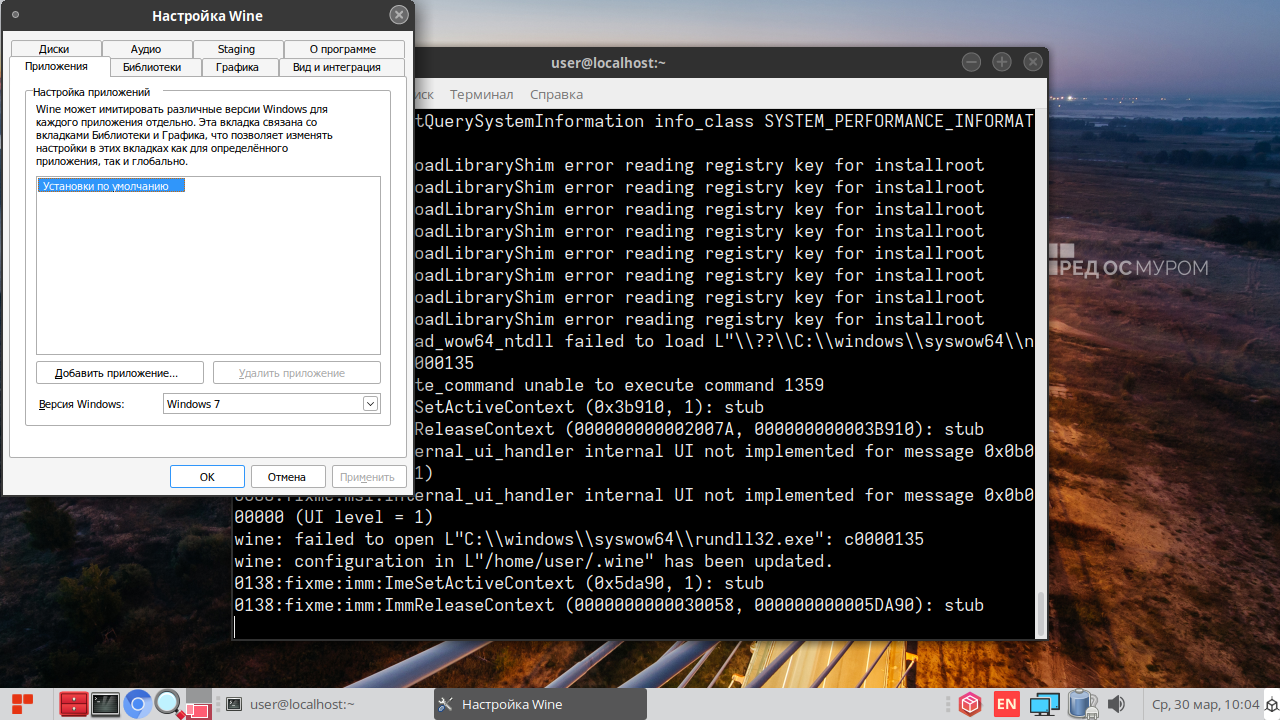Confirm with the OK button
This screenshot has height=720, width=1280.
click(x=207, y=477)
